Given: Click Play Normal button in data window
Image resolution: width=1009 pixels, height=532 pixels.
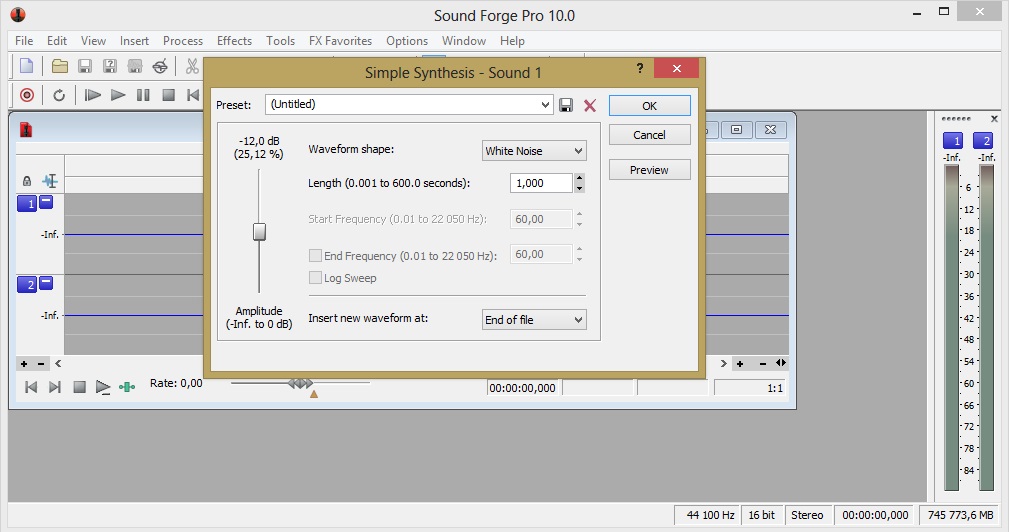Looking at the screenshot, I should 103,387.
